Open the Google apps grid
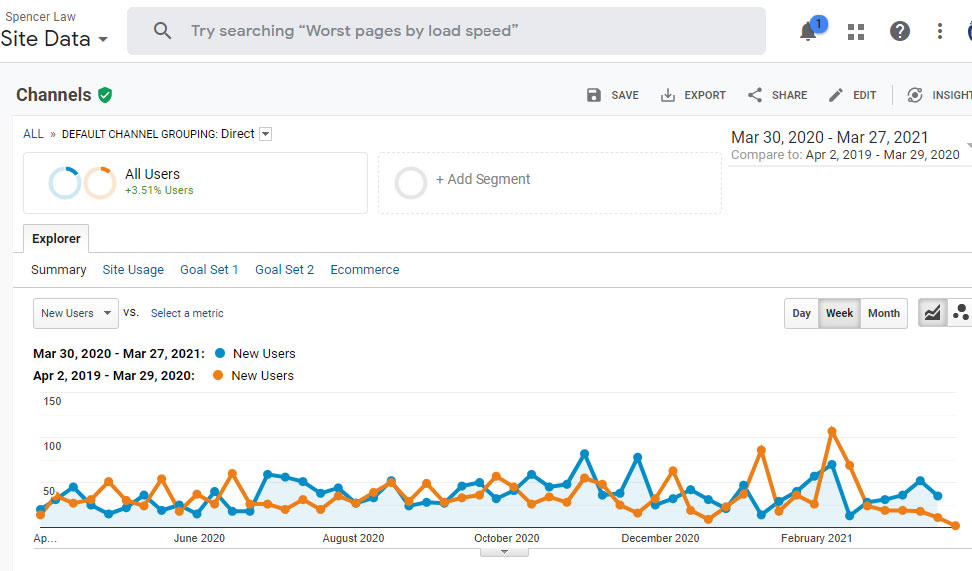The image size is (972, 571). point(855,31)
